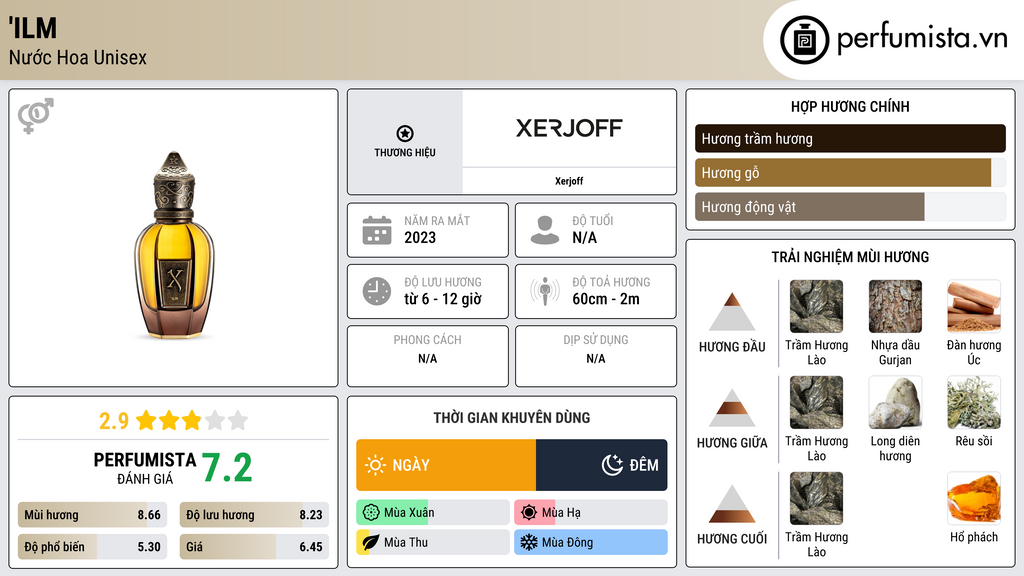The width and height of the screenshot is (1024, 576).
Task: Click the Hương đầu pyramid icon
Action: click(x=732, y=312)
